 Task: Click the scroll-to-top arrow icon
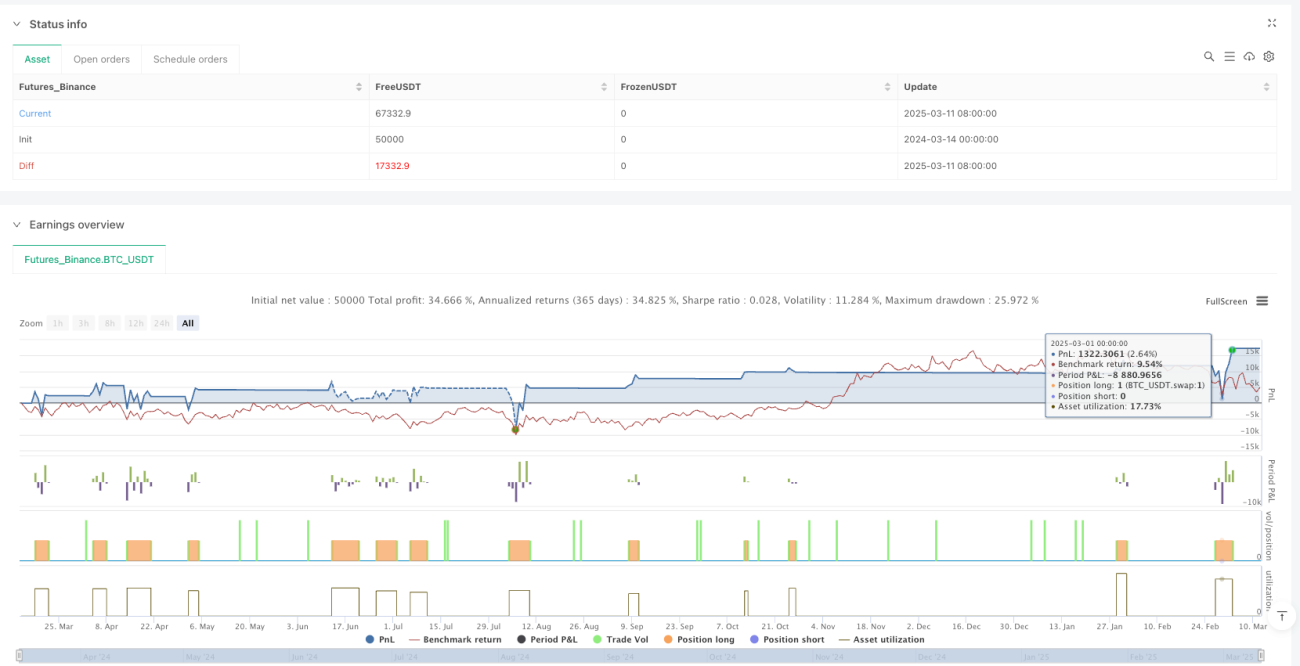[1282, 616]
